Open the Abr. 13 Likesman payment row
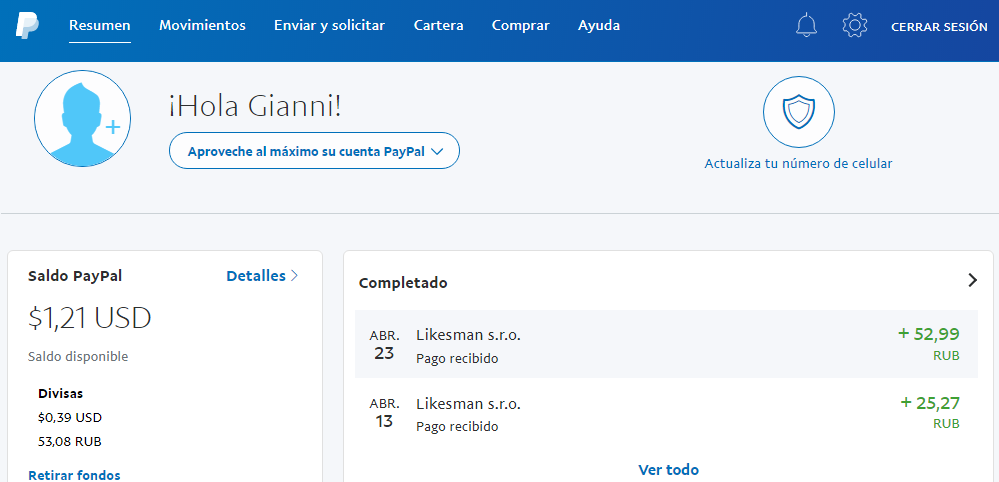This screenshot has height=482, width=999. [x=666, y=413]
